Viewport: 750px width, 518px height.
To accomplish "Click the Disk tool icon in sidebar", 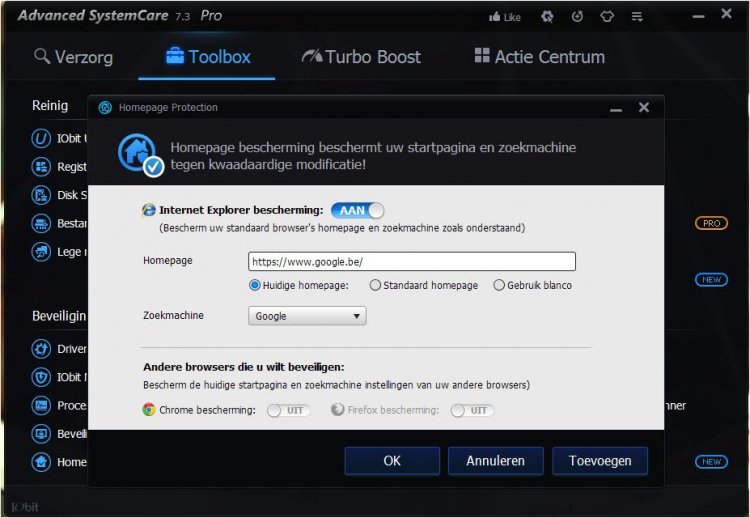I will coord(41,195).
